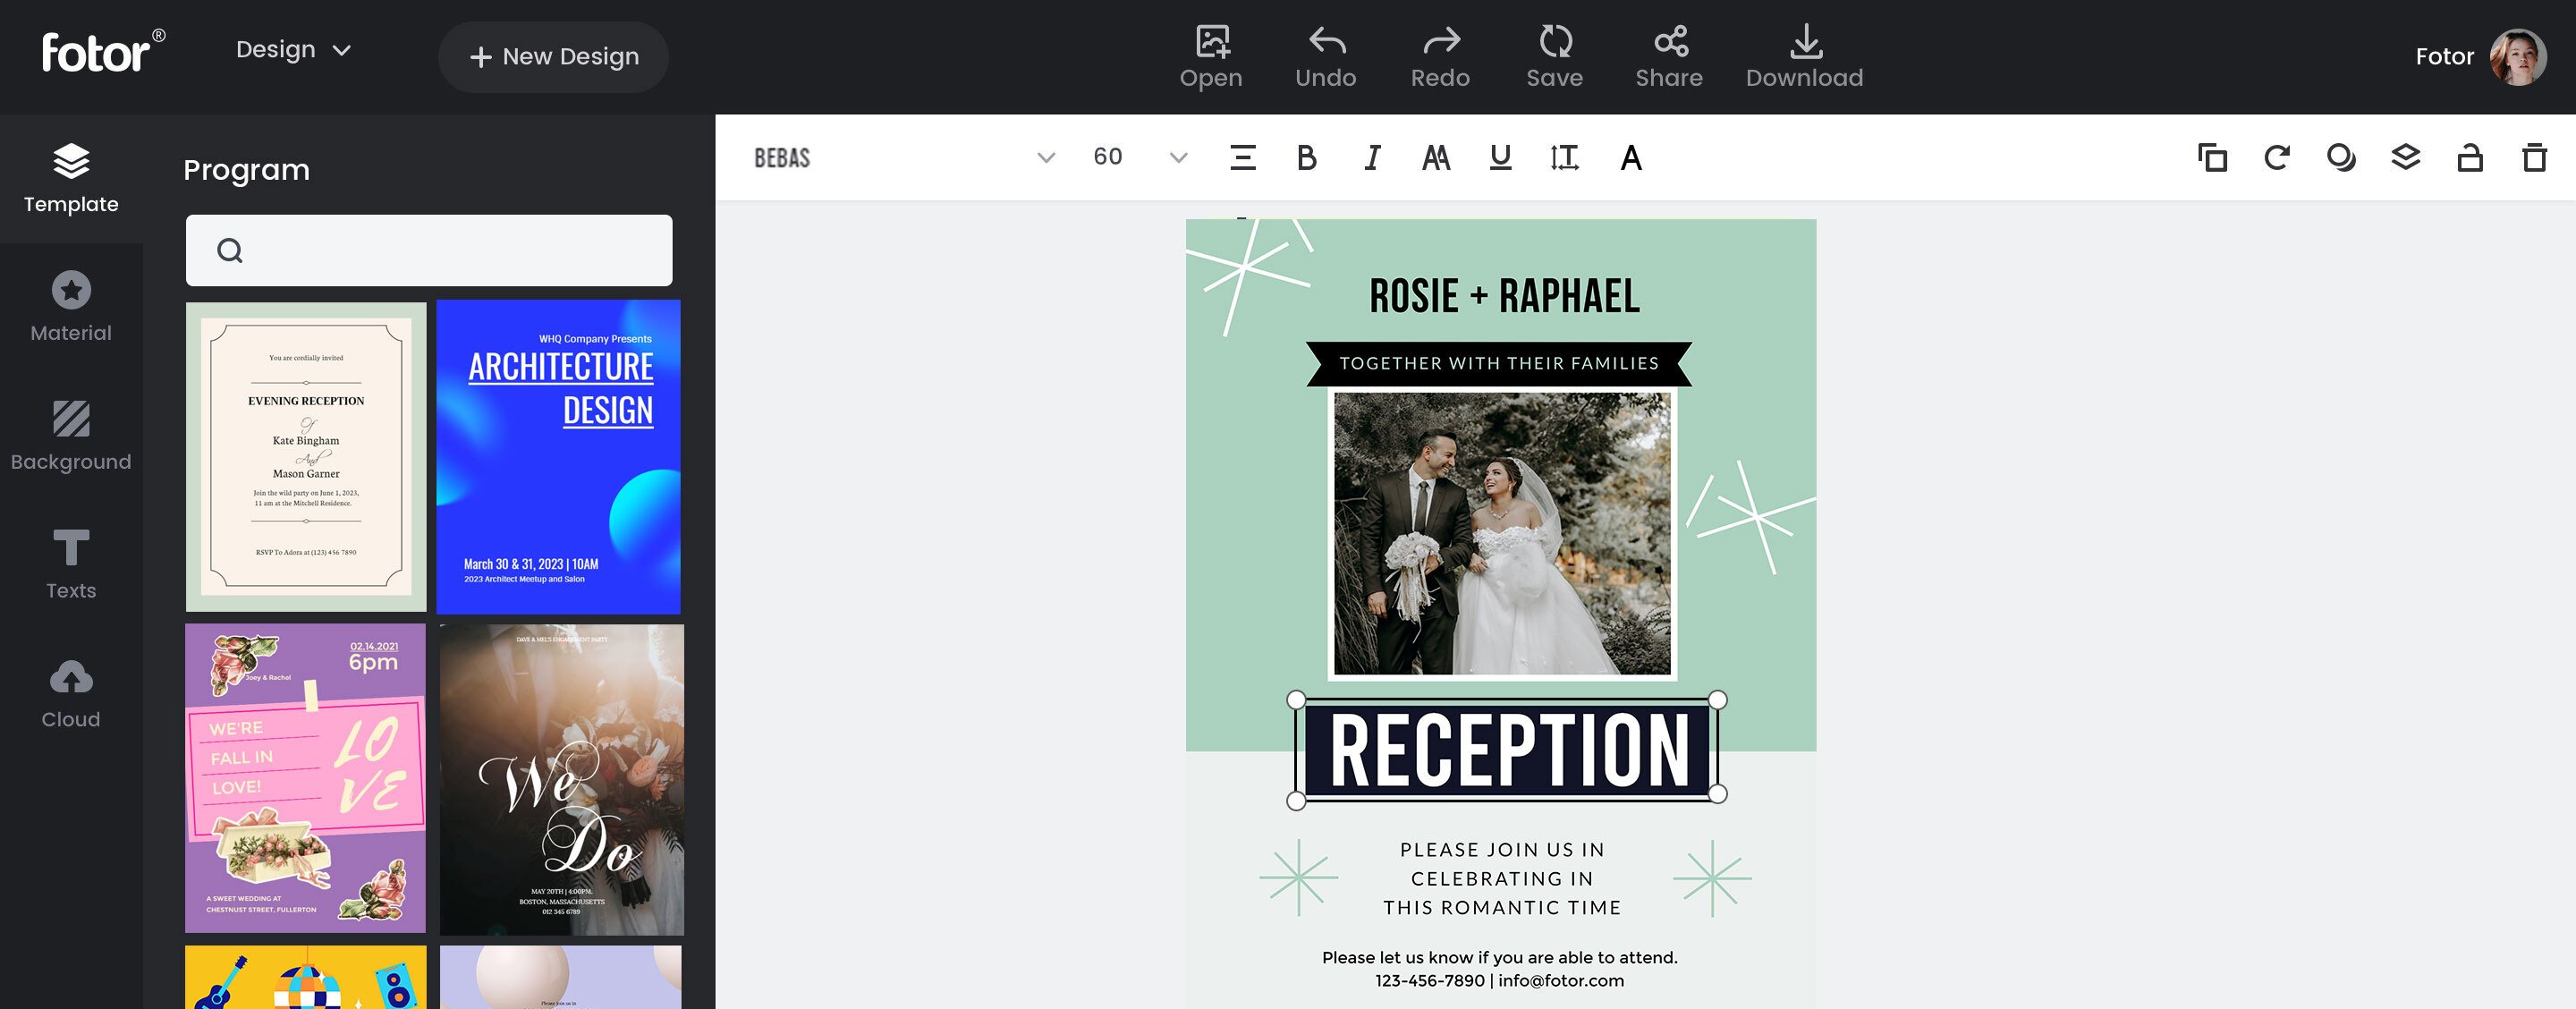Toggle Bold formatting on text

1308,157
